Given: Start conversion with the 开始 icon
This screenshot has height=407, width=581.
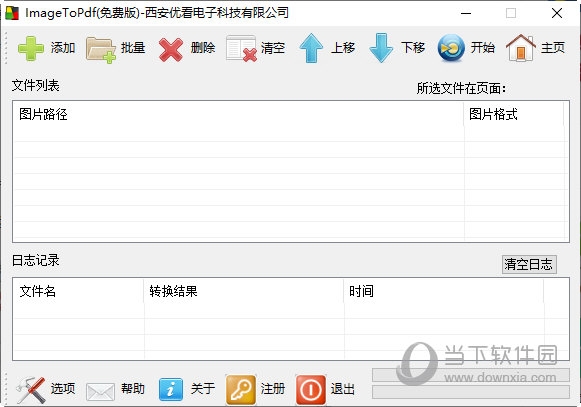Looking at the screenshot, I should (x=451, y=48).
